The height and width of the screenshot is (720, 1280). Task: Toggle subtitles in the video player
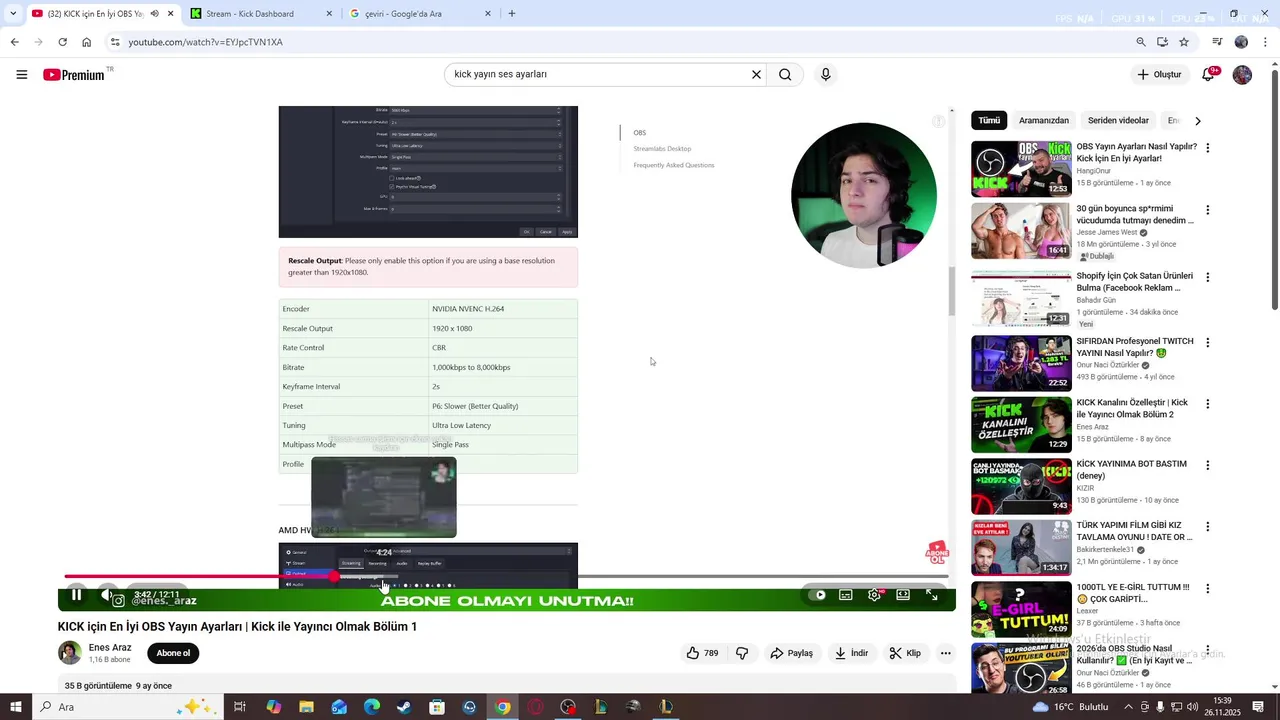click(846, 595)
